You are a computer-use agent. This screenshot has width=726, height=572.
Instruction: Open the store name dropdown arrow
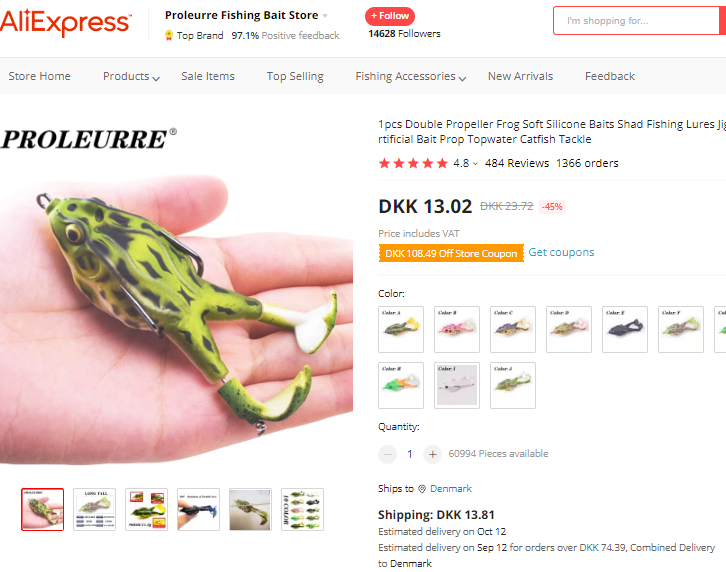[325, 16]
